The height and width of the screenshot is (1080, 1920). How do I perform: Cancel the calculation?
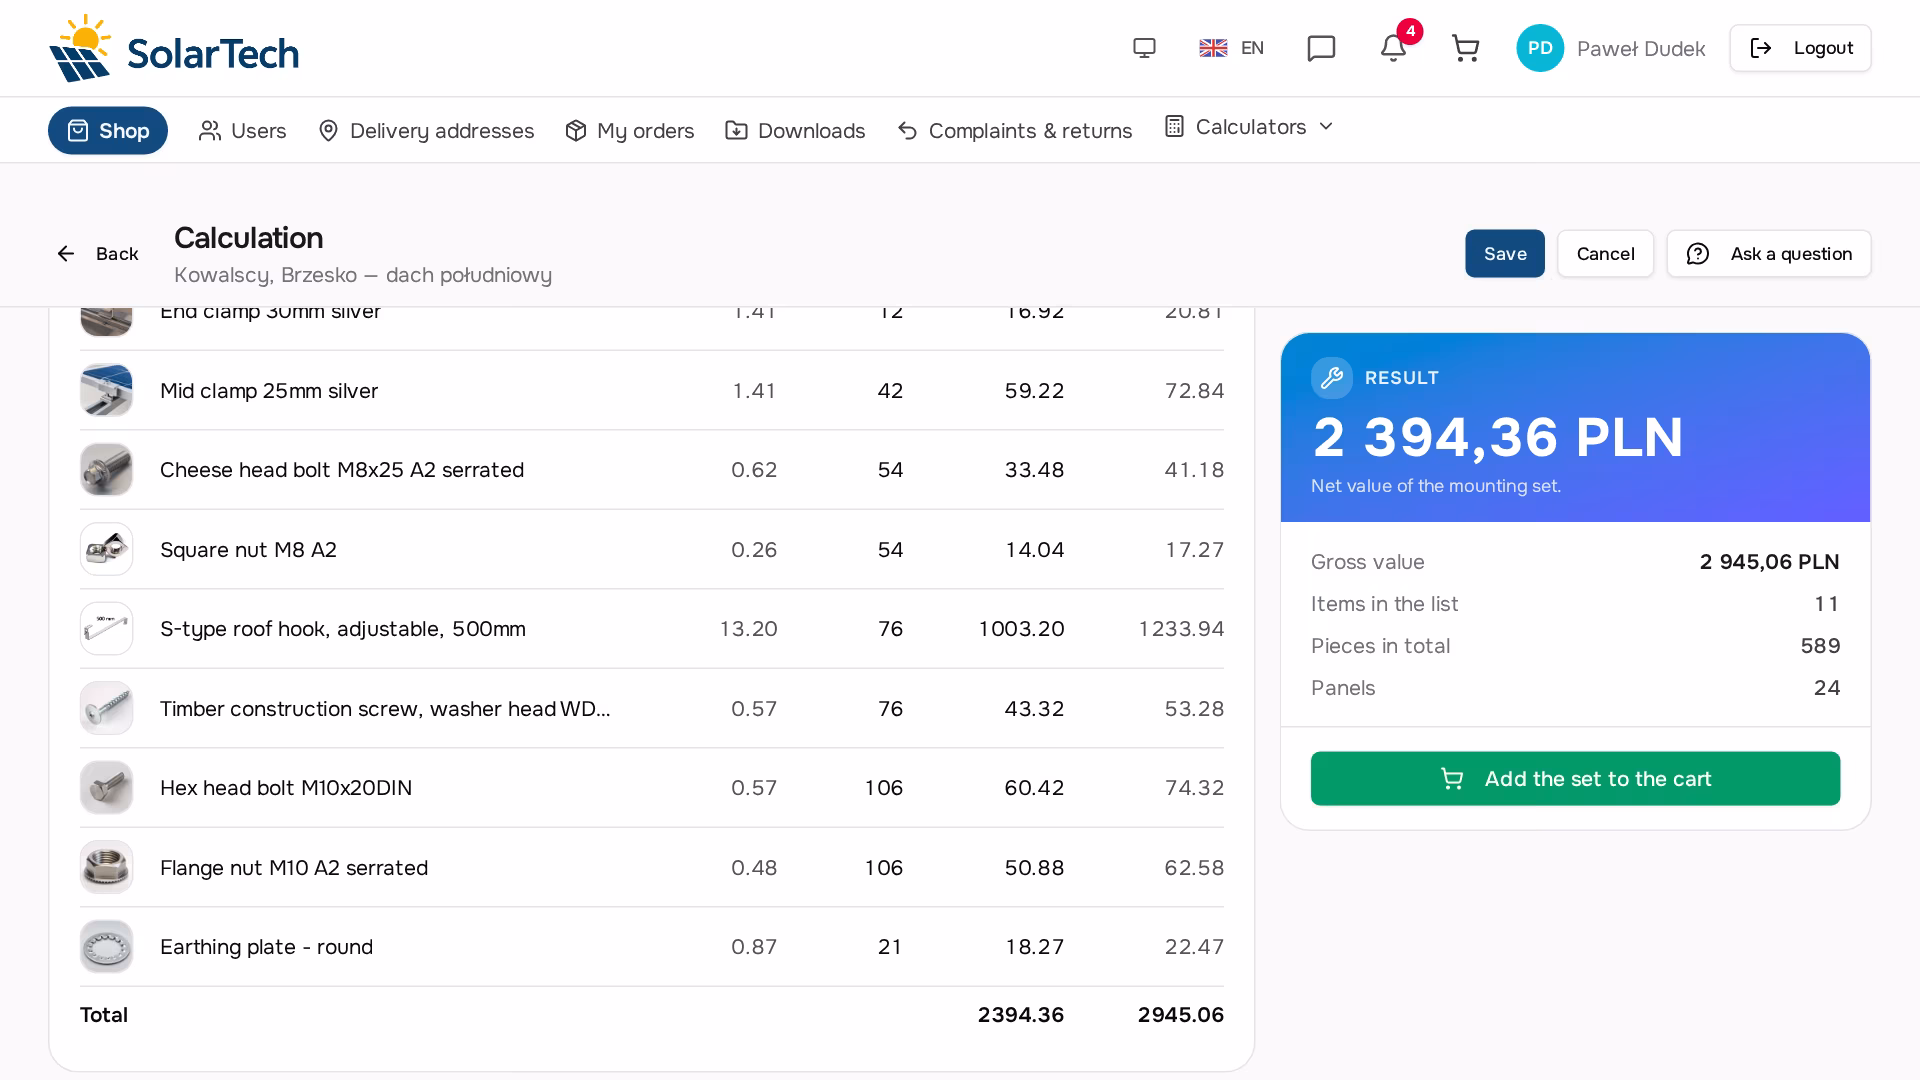pos(1605,254)
